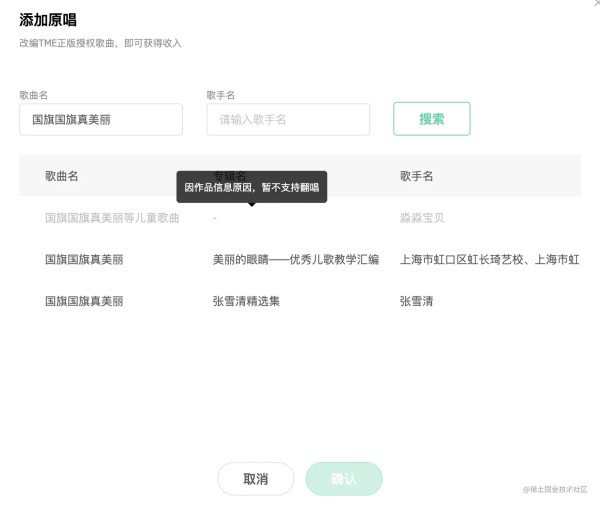Click the 歌曲名 table column header

61,176
